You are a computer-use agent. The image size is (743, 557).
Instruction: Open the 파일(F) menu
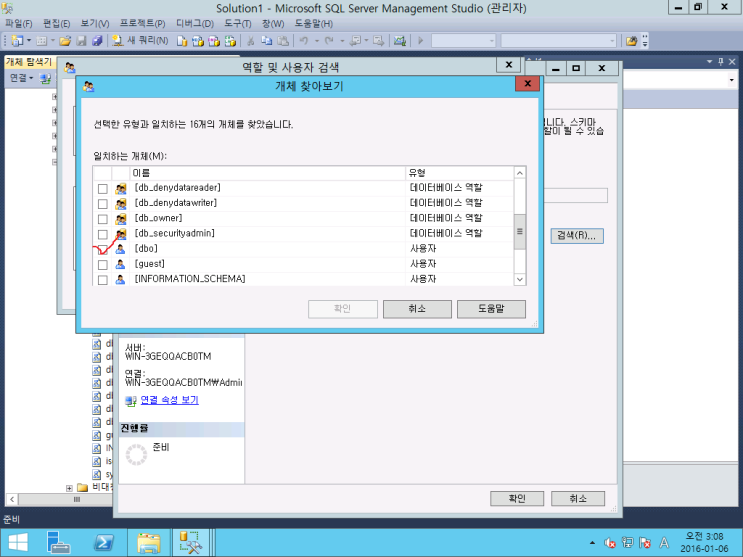19,24
